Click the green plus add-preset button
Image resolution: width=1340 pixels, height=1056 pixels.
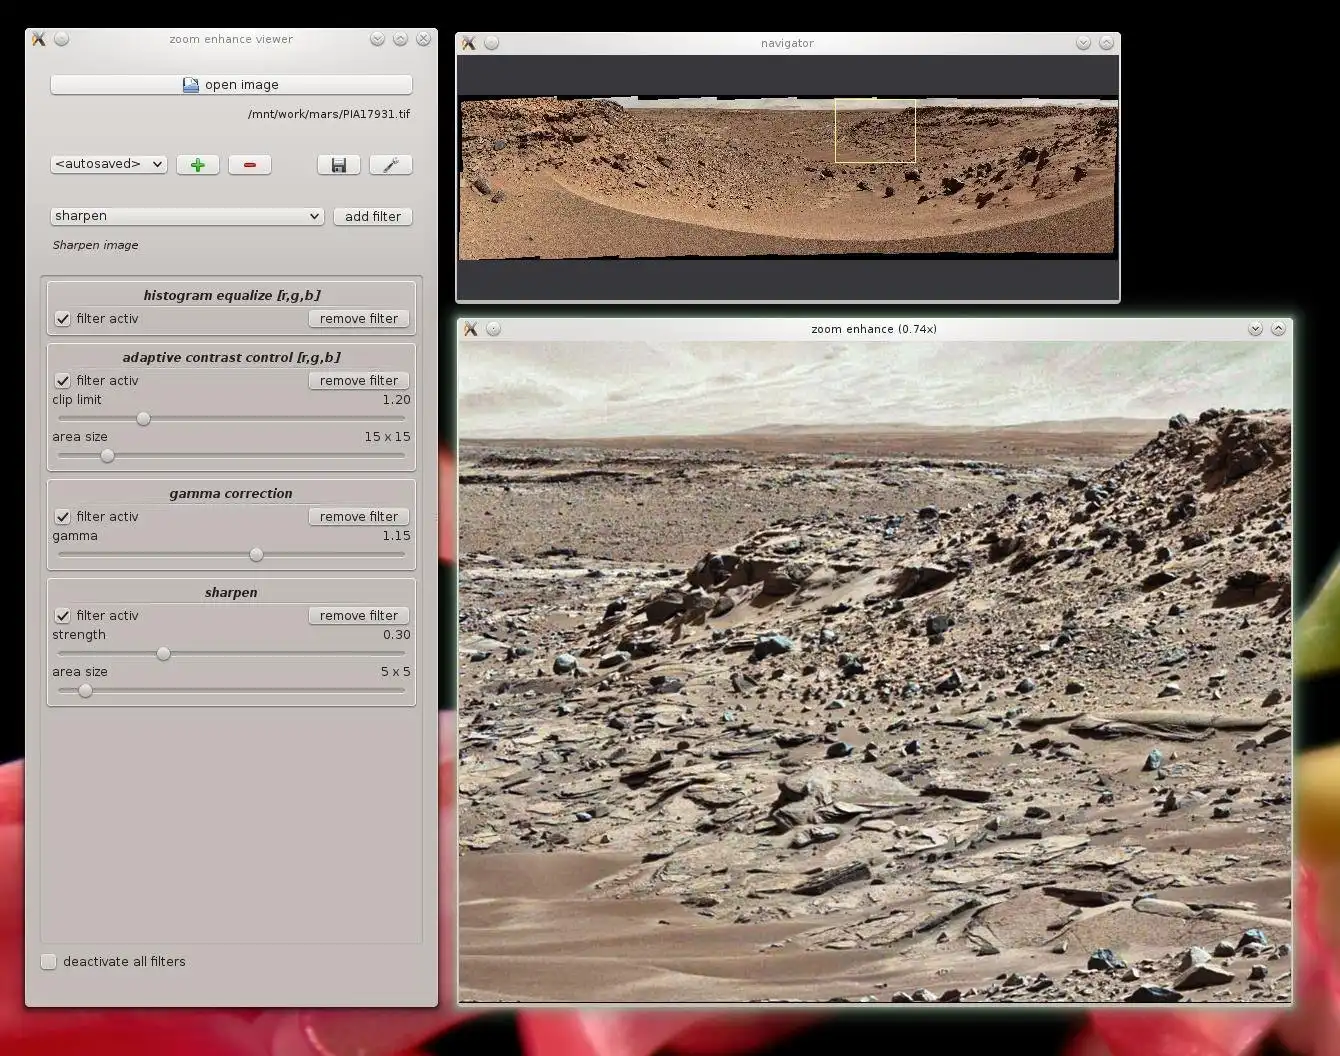[x=198, y=165]
